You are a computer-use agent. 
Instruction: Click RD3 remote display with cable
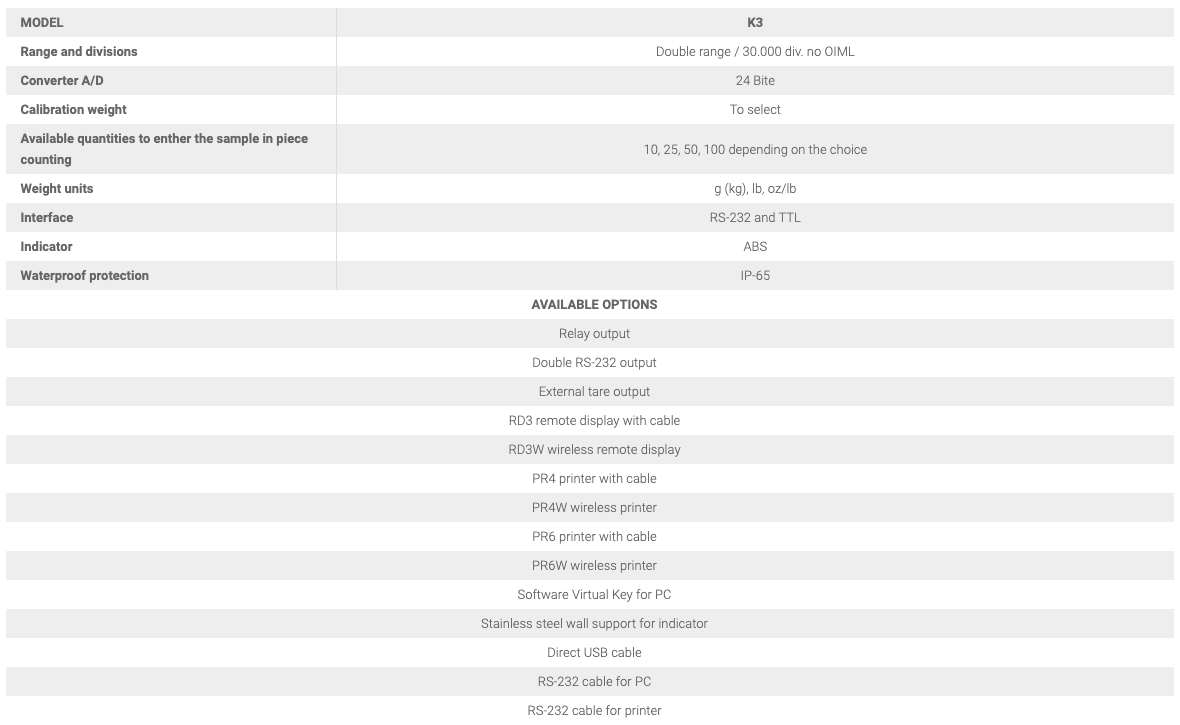point(594,420)
